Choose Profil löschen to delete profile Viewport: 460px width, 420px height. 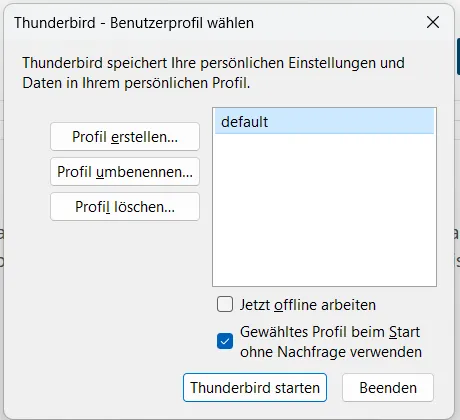pyautogui.click(x=125, y=207)
